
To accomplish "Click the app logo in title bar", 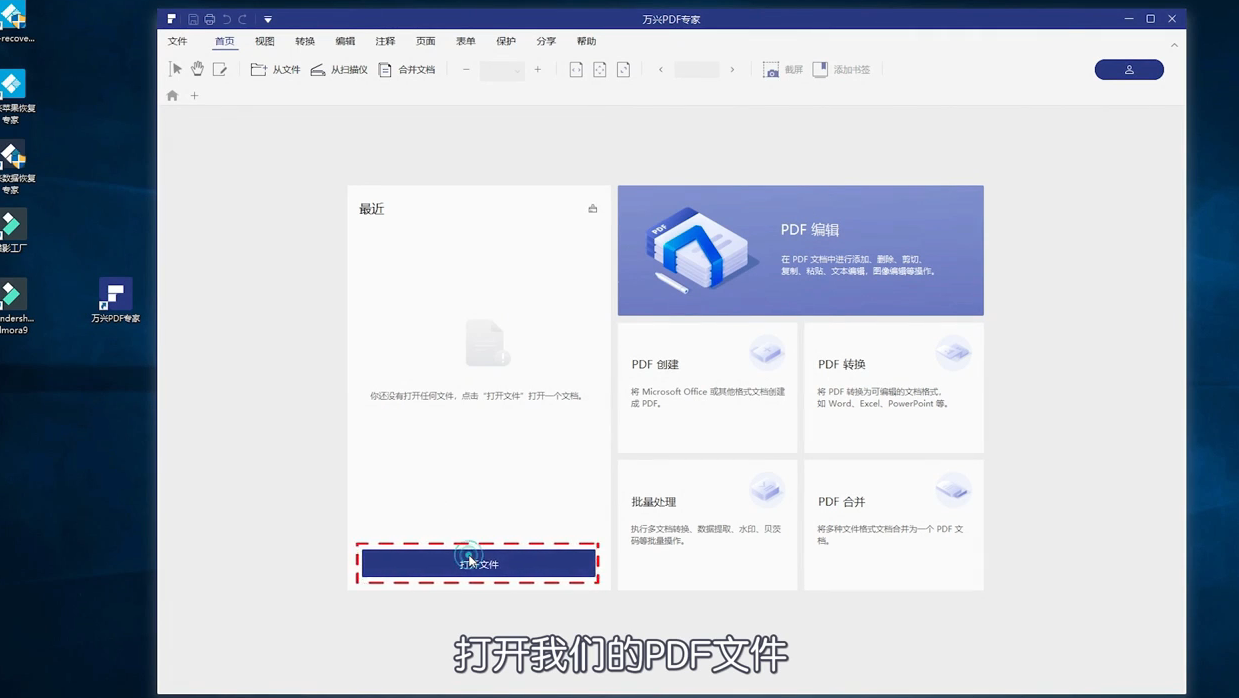I will pyautogui.click(x=172, y=19).
